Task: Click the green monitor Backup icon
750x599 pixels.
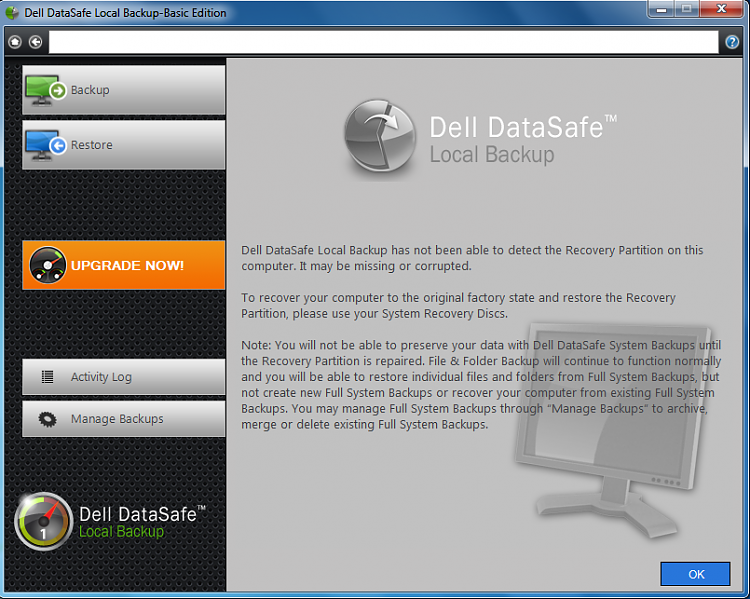Action: coord(45,90)
